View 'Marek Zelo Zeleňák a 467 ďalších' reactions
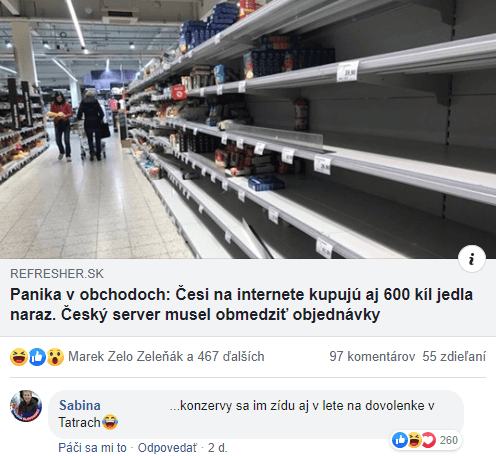 [x=166, y=356]
